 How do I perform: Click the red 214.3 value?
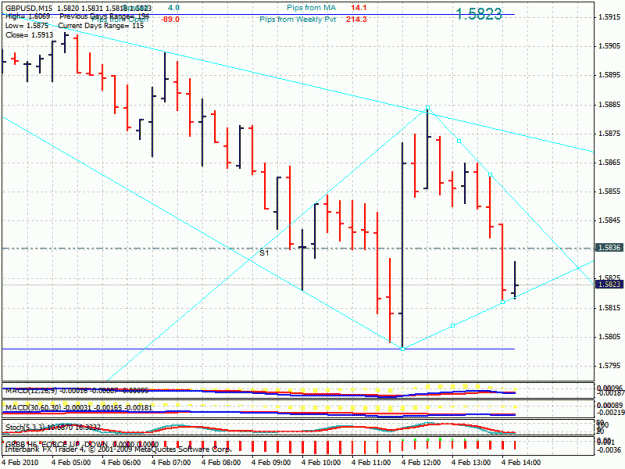356,19
